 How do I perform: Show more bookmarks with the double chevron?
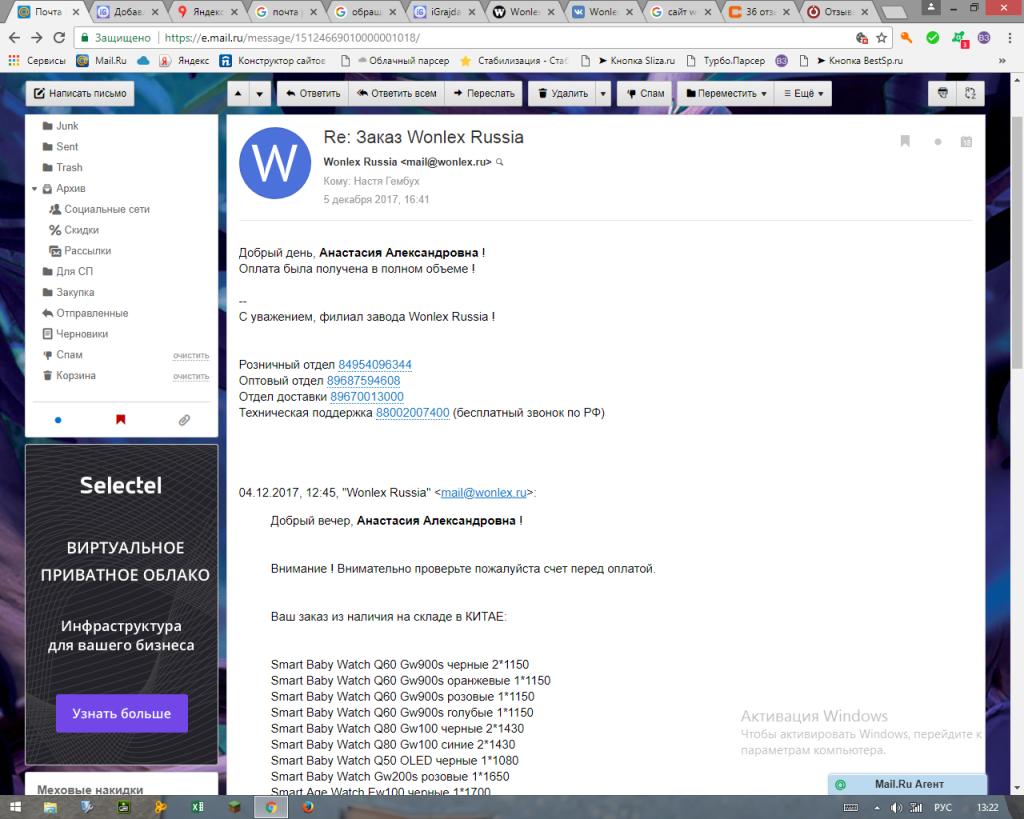pyautogui.click(x=1002, y=61)
